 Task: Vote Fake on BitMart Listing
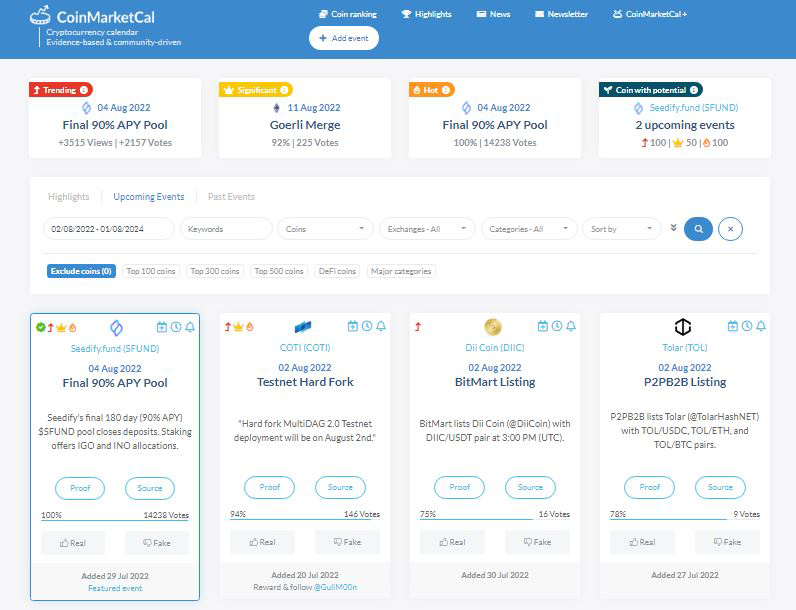click(537, 542)
